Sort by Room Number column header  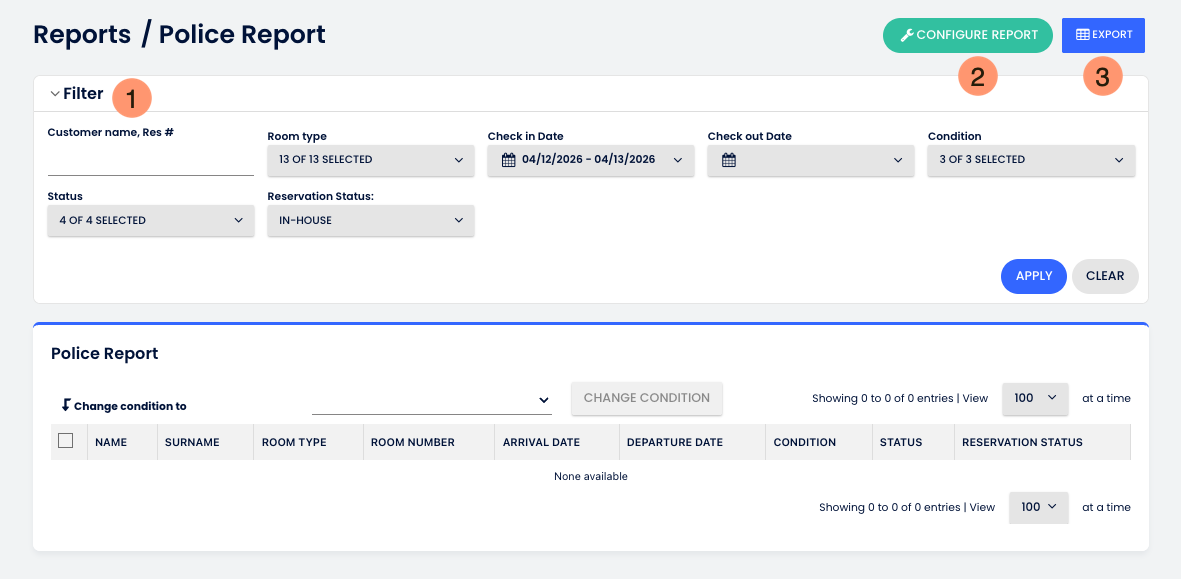[412, 442]
